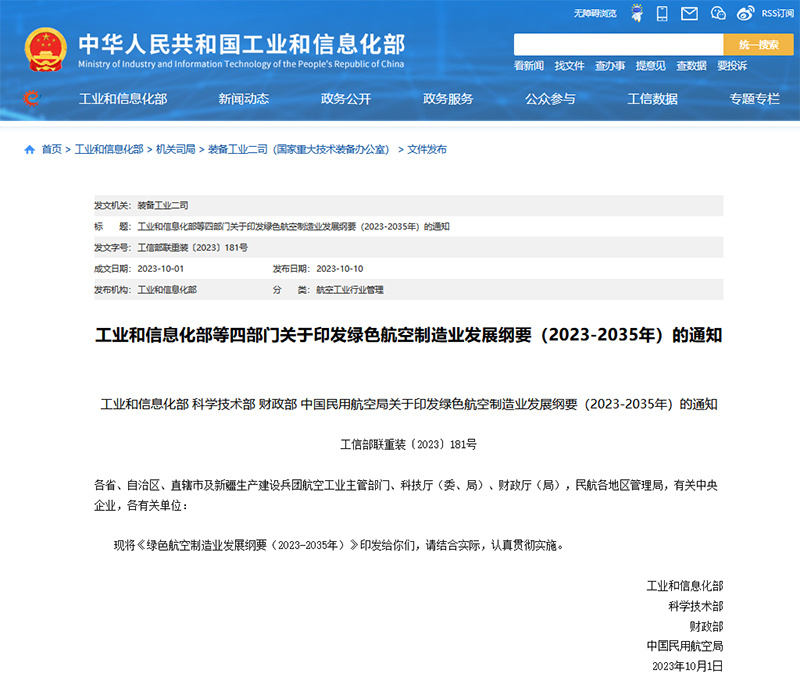
Task: Click 找文件 quick link
Action: coord(569,66)
